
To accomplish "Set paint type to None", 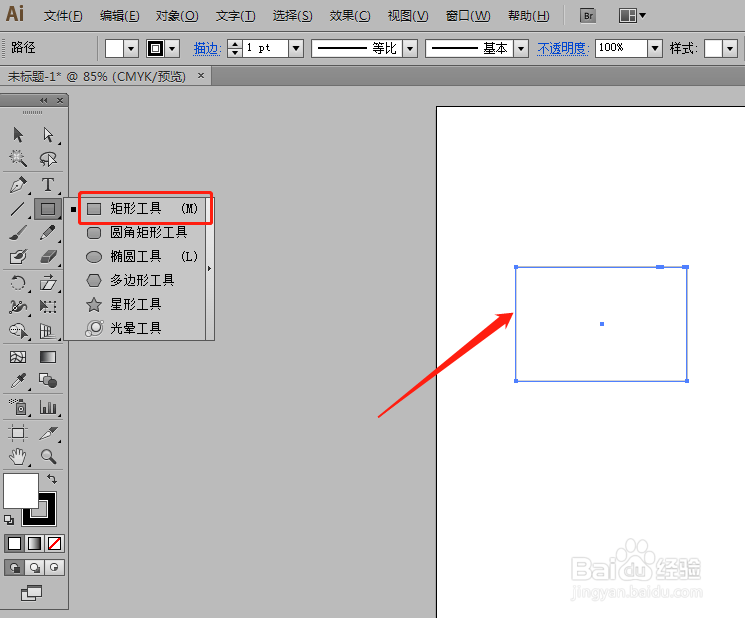I will point(54,543).
